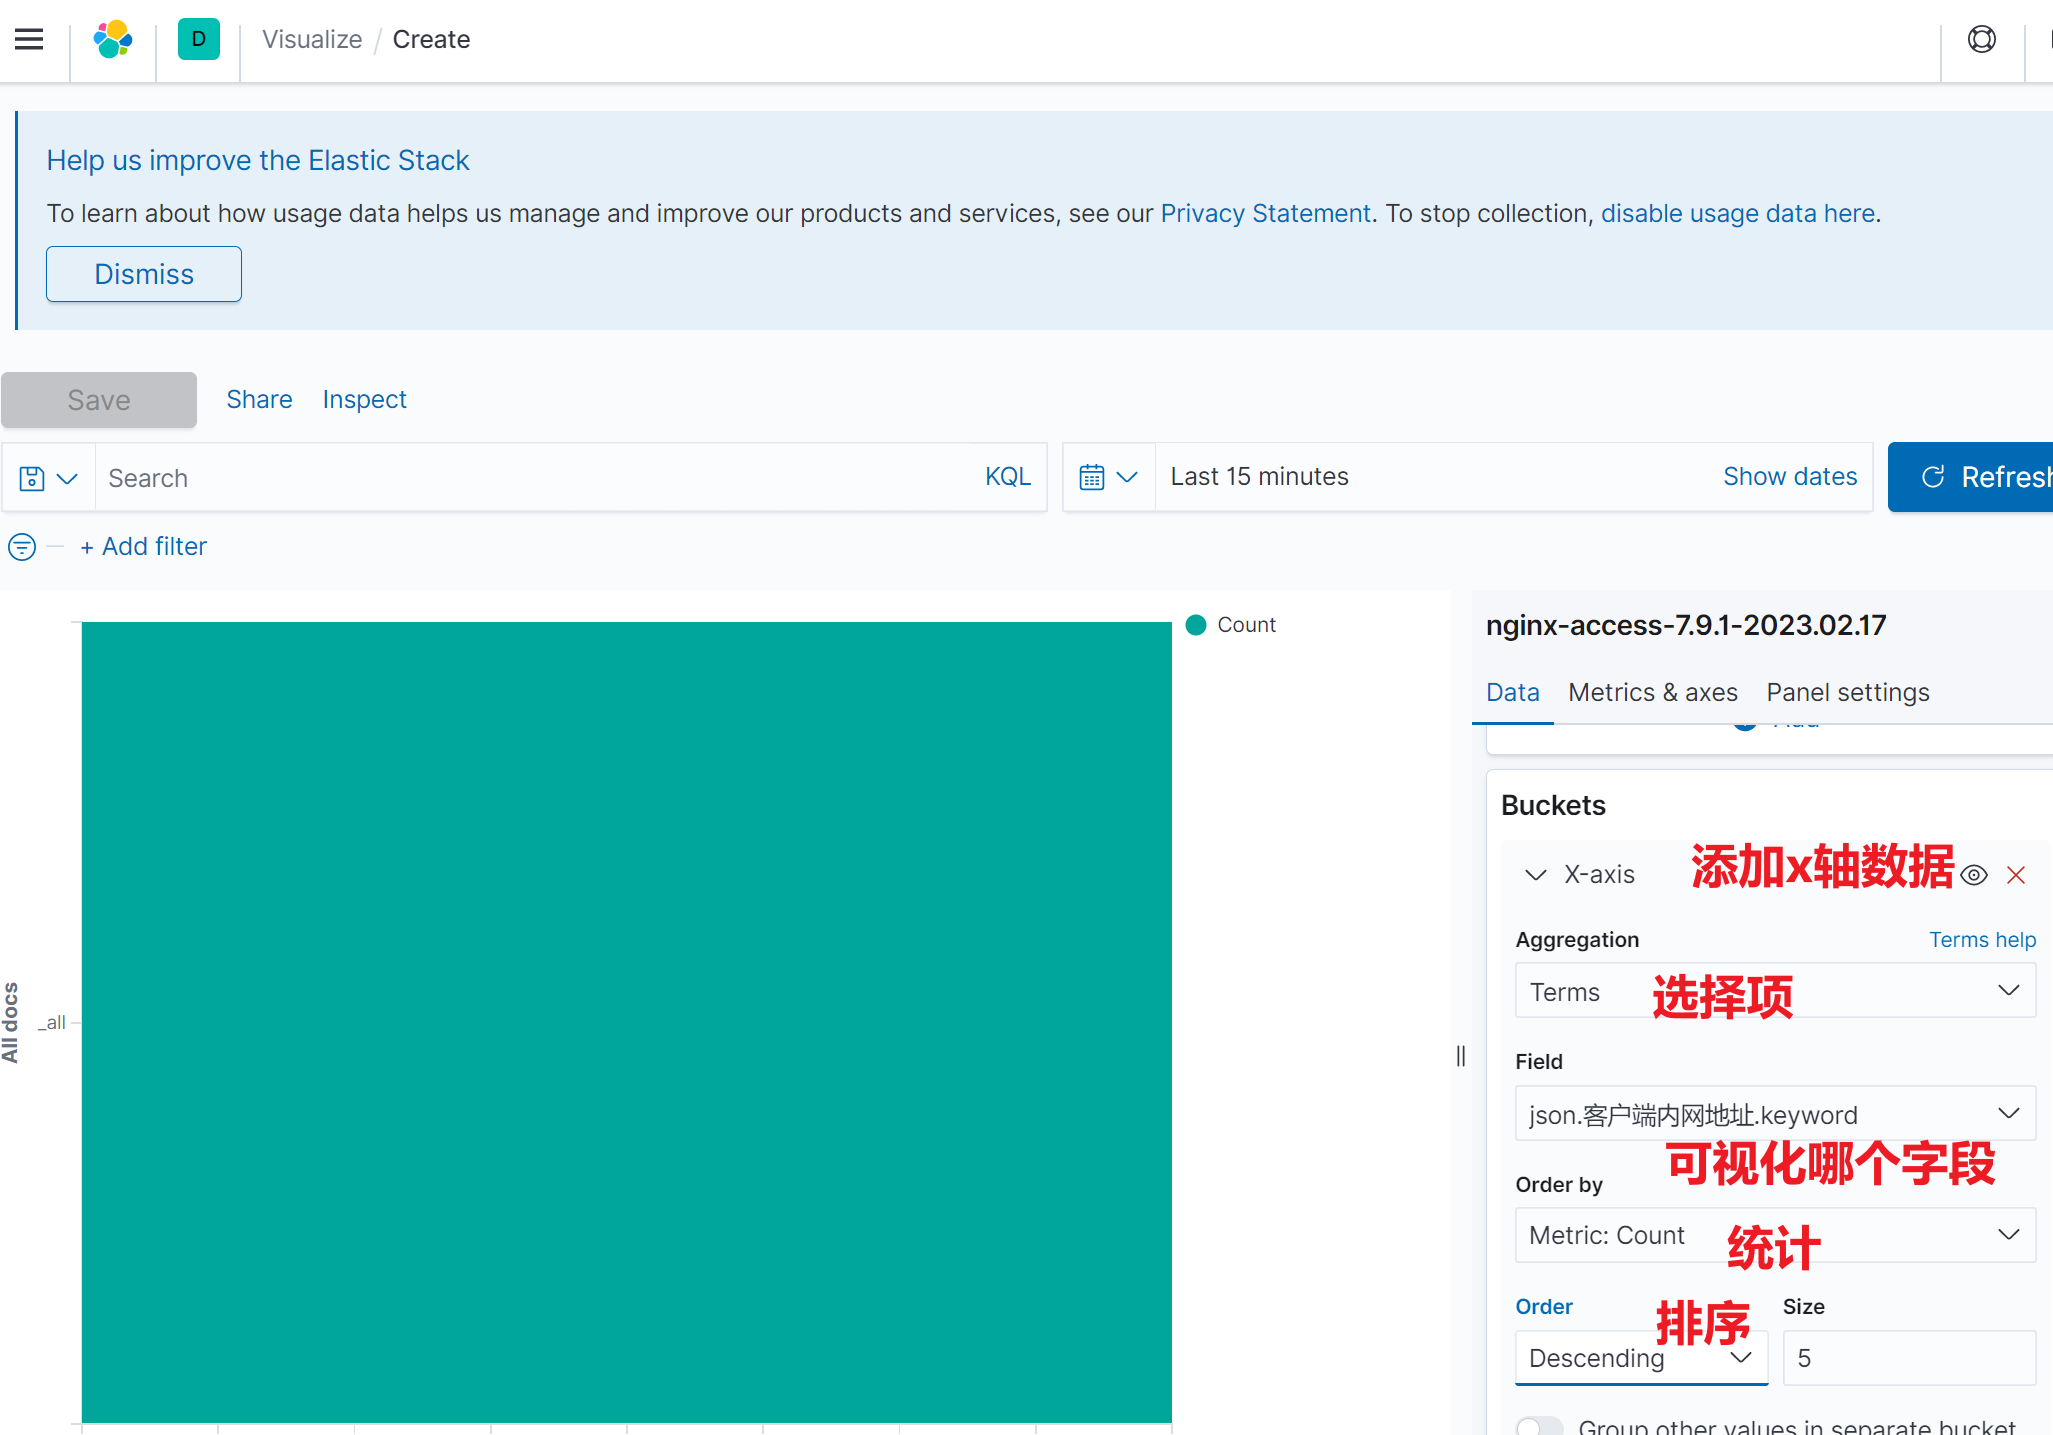Click the Count legend color dot
The image size is (2053, 1435).
pos(1195,625)
